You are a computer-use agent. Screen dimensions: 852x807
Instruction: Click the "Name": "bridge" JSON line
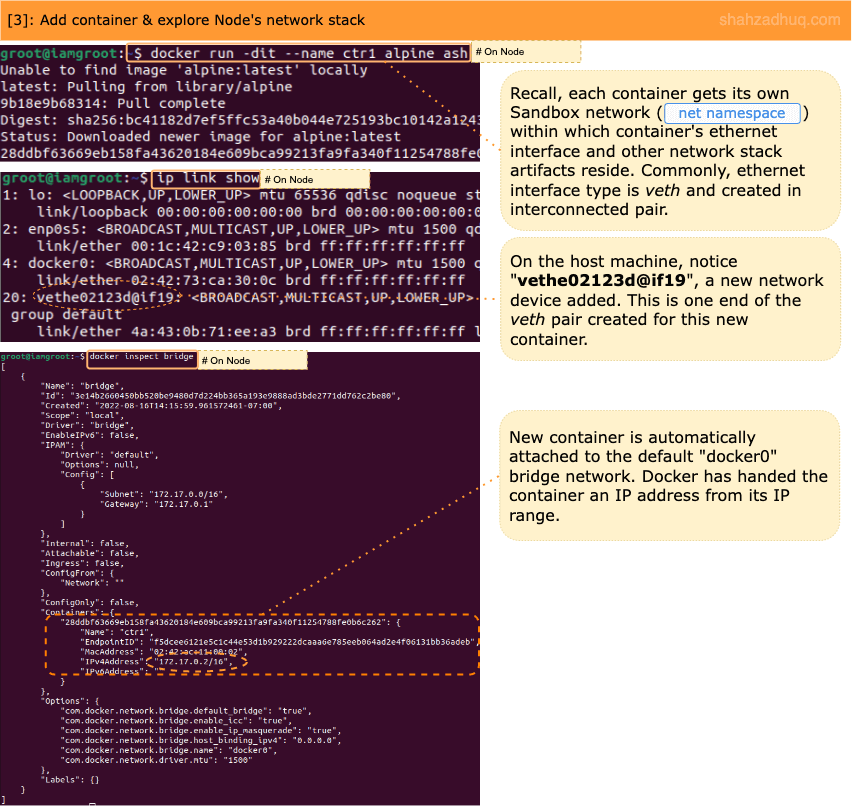click(83, 386)
